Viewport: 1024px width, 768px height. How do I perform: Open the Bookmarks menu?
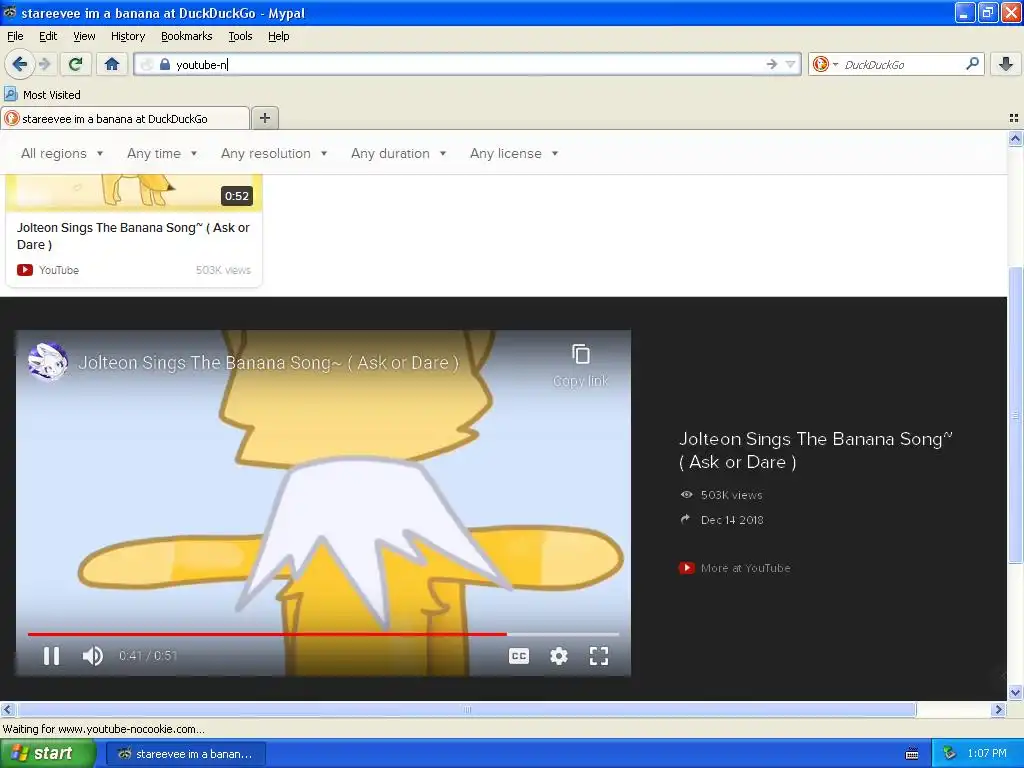(186, 36)
